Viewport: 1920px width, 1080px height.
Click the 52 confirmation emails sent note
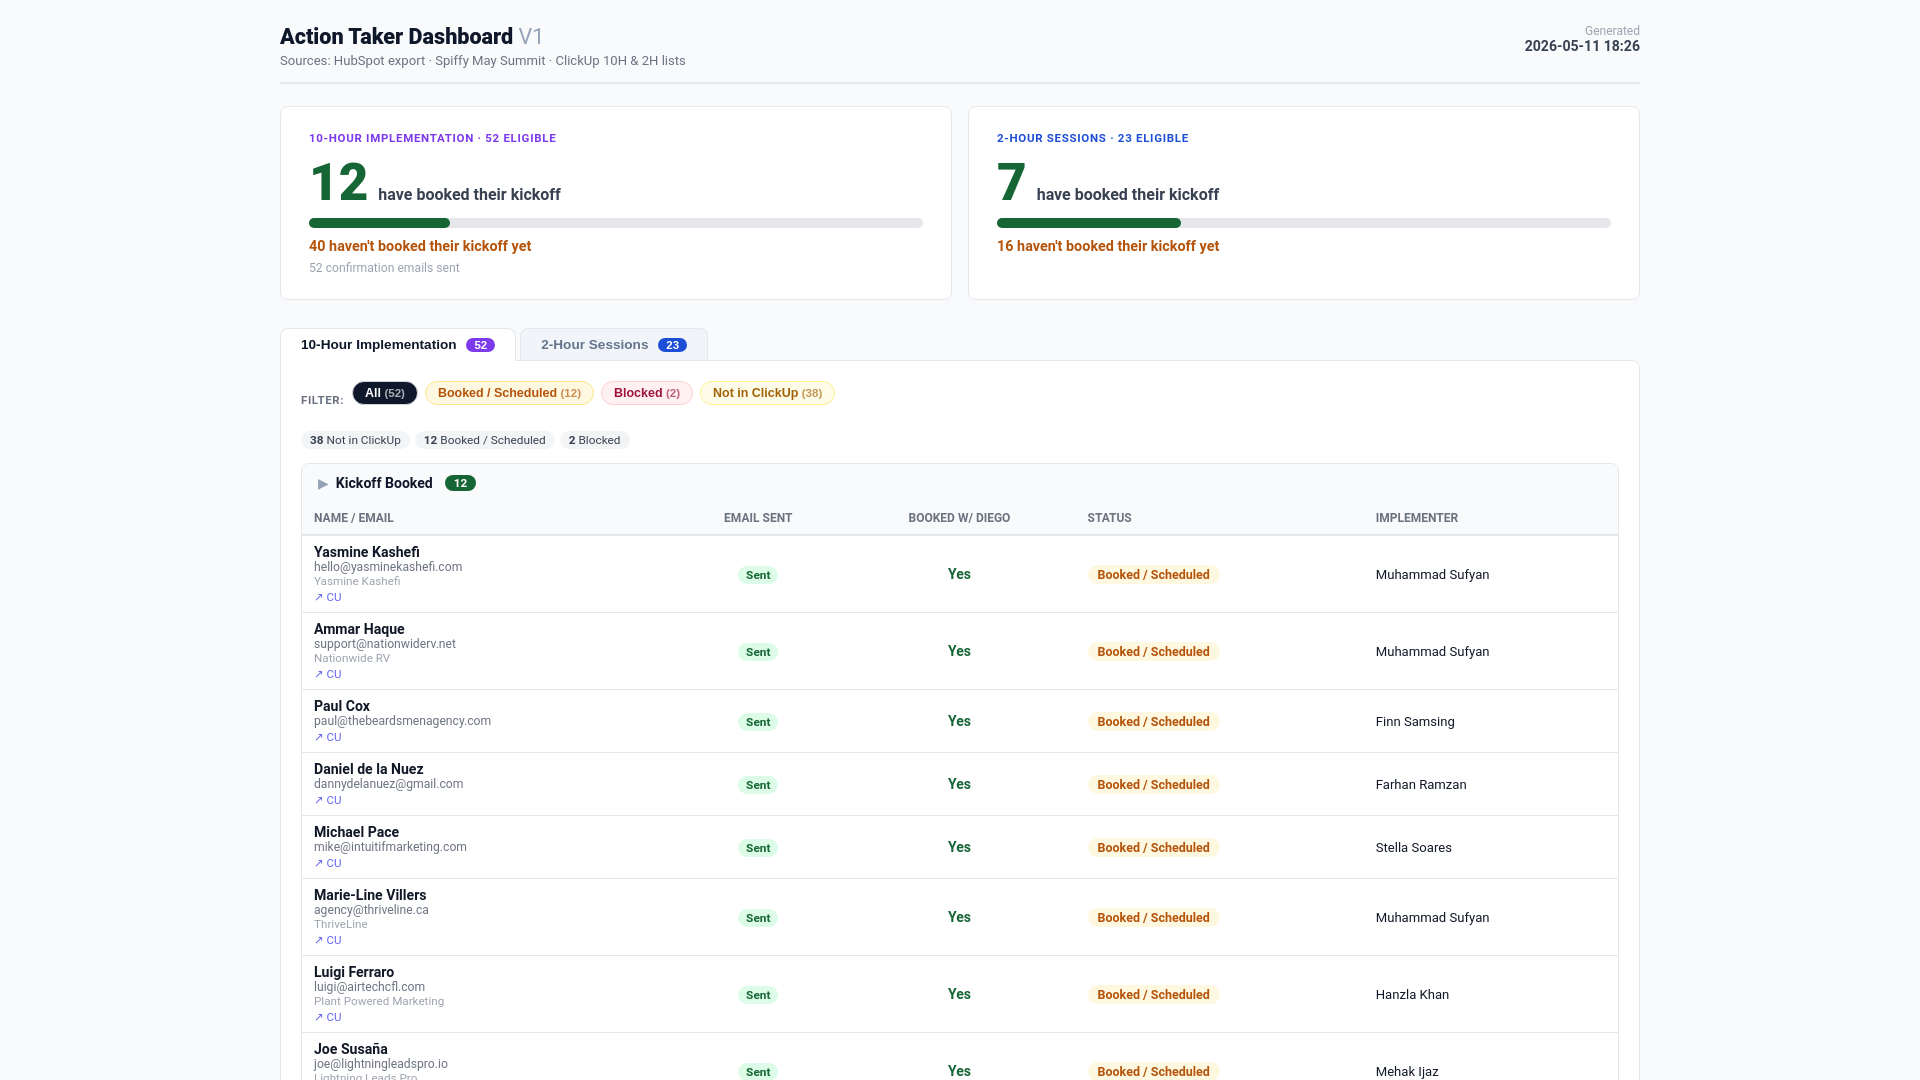point(384,268)
